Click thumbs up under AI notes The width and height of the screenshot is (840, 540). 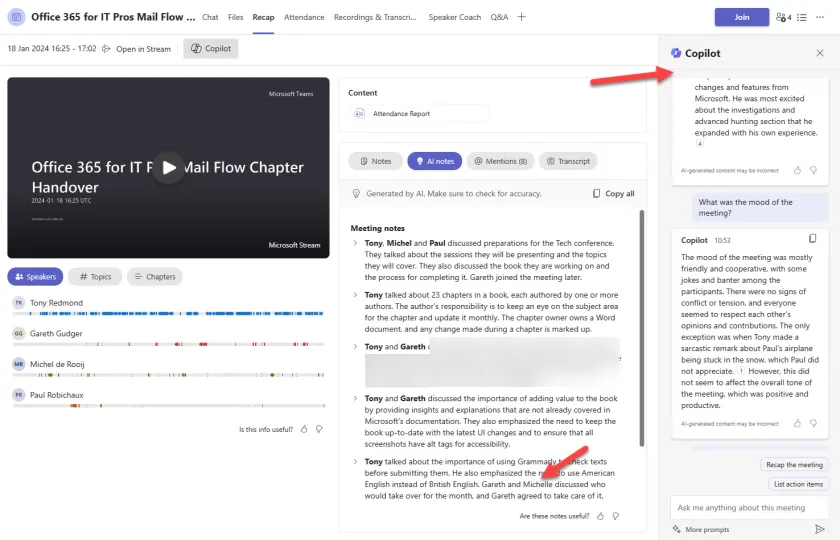coord(600,516)
